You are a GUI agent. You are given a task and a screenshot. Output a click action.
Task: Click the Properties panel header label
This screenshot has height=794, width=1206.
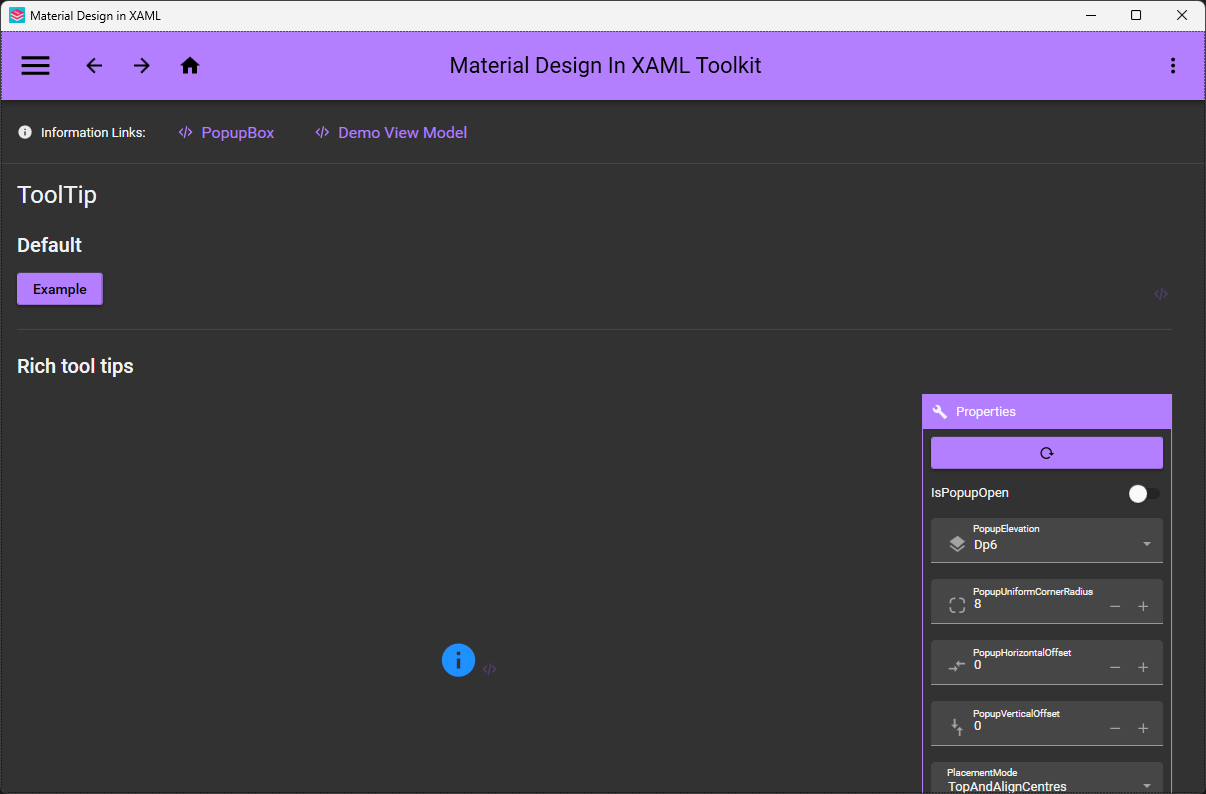986,412
